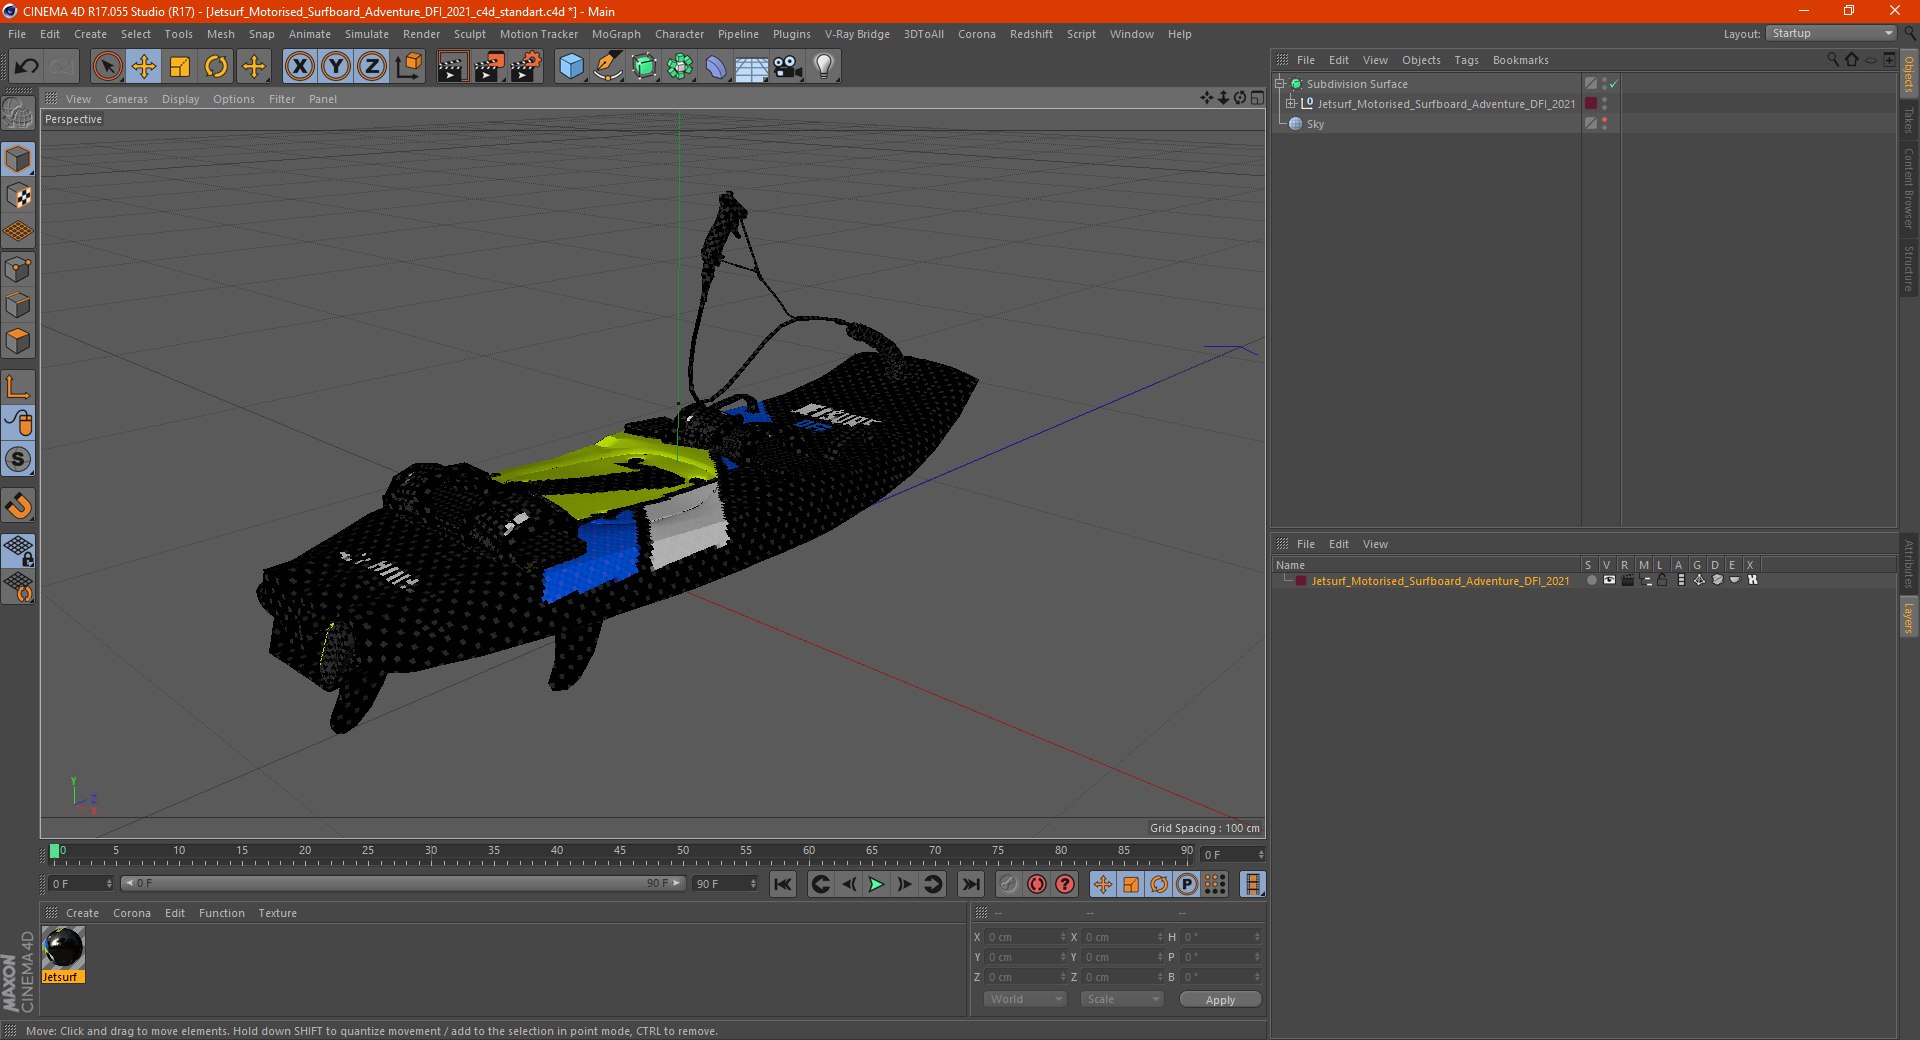The width and height of the screenshot is (1920, 1040).
Task: Switch to Edges mode
Action: (x=18, y=305)
